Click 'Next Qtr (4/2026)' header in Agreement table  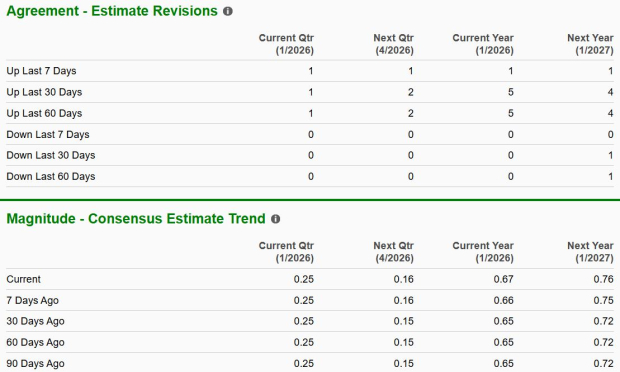393,44
